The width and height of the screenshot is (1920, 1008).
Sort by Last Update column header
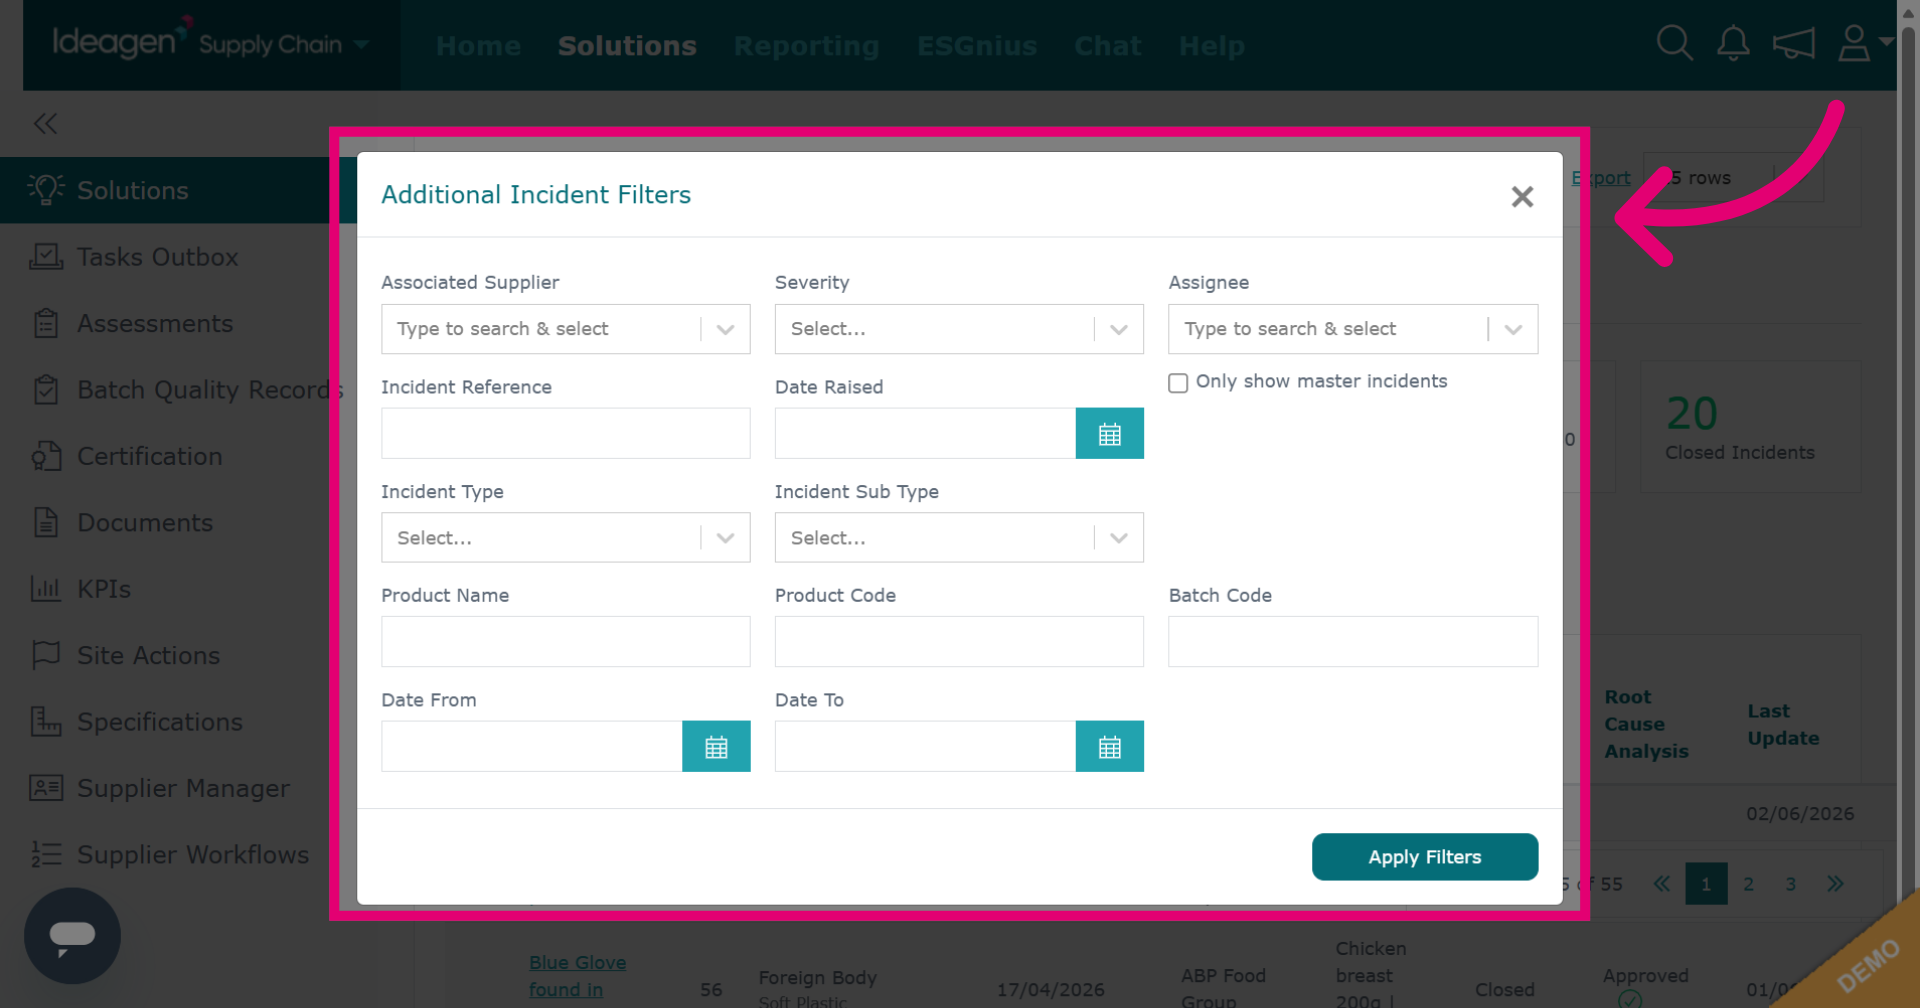tap(1783, 725)
